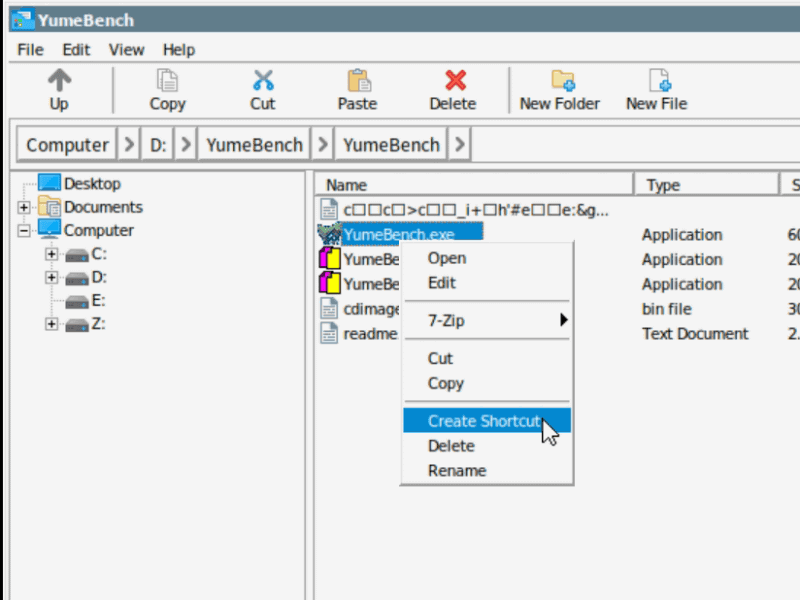Screen dimensions: 800x600
Task: Collapse the Computer tree node
Action: tap(23, 231)
